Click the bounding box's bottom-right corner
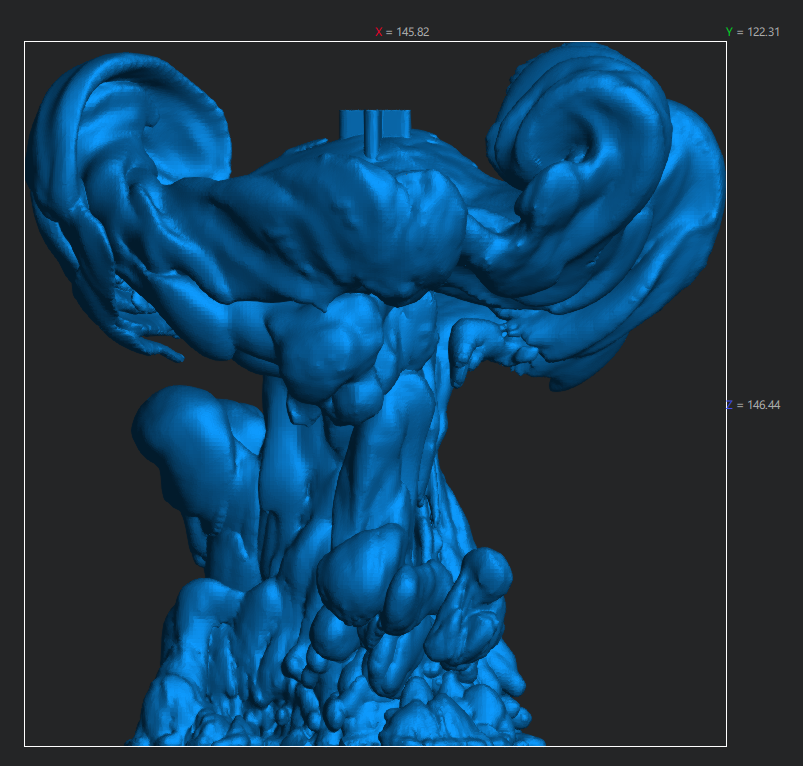Image resolution: width=803 pixels, height=766 pixels. pyautogui.click(x=725, y=745)
